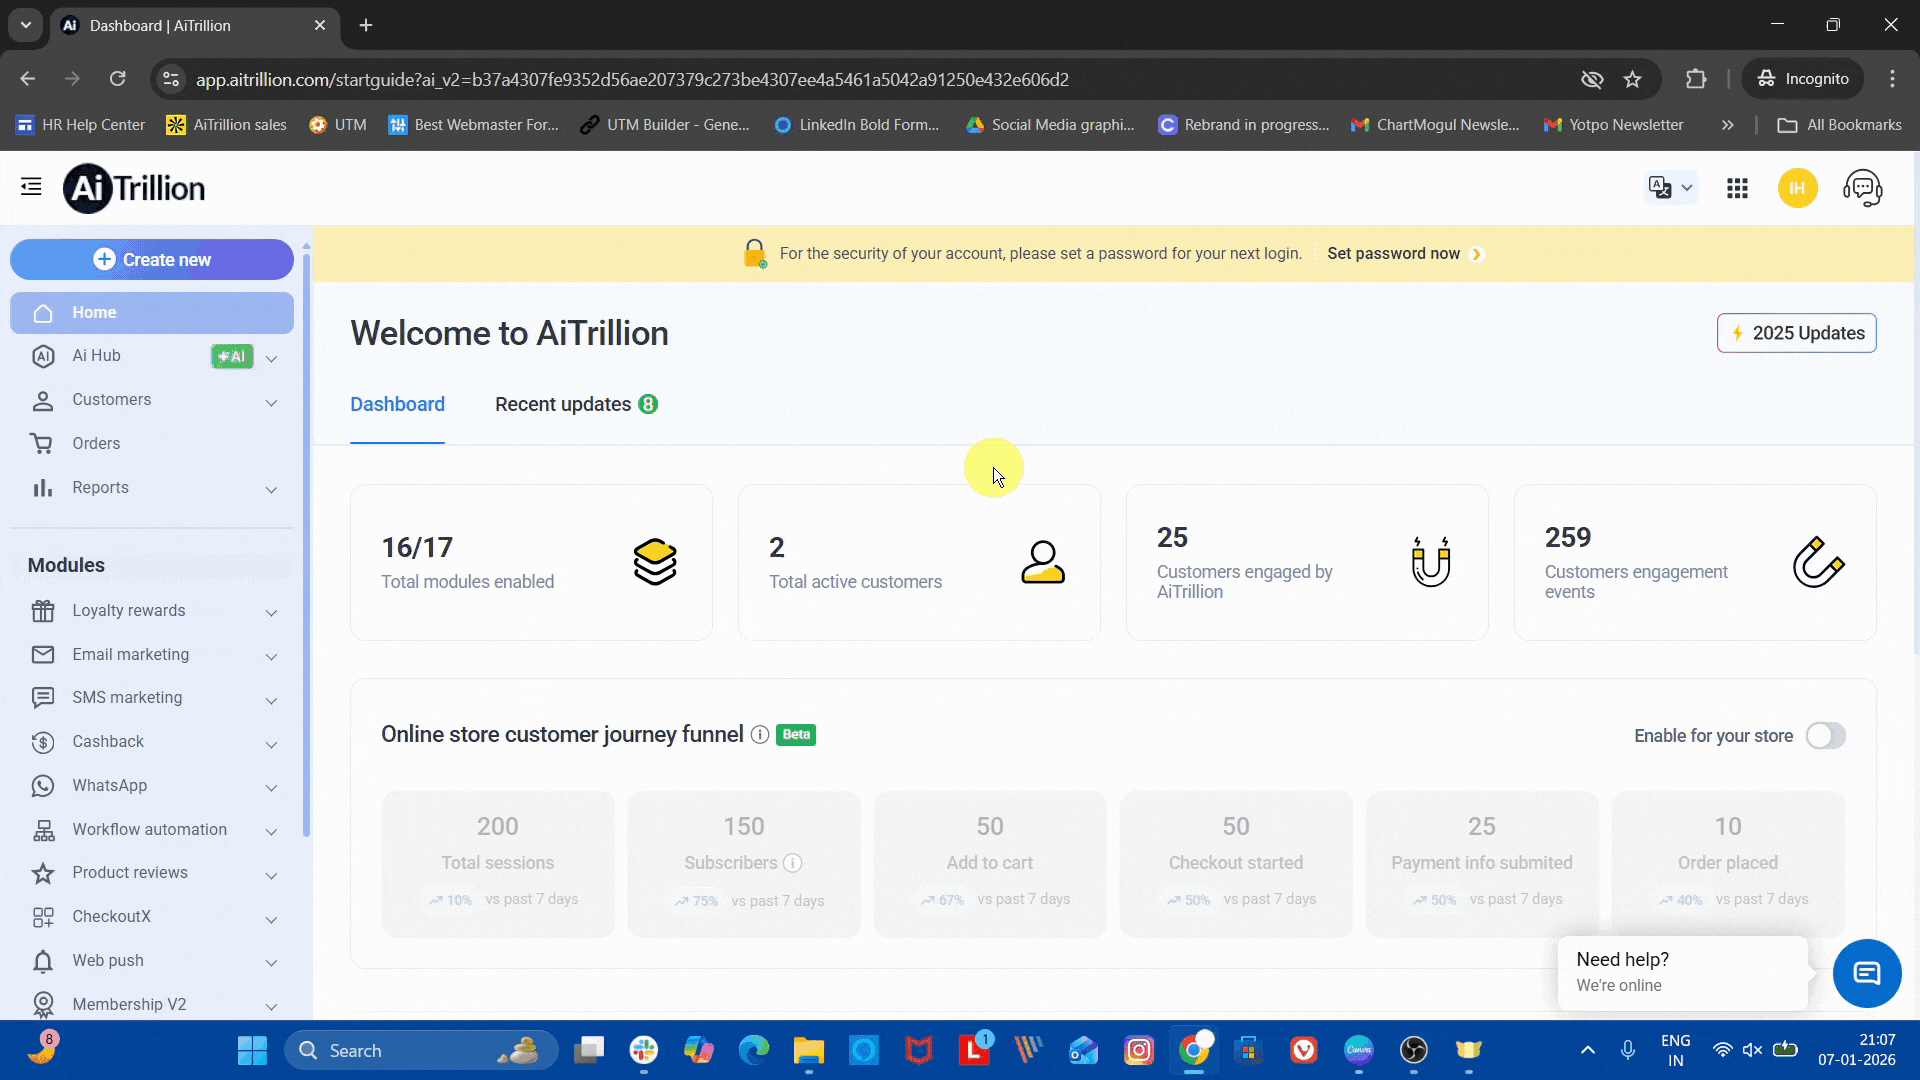Open Instagram from the Windows taskbar

(1138, 1050)
